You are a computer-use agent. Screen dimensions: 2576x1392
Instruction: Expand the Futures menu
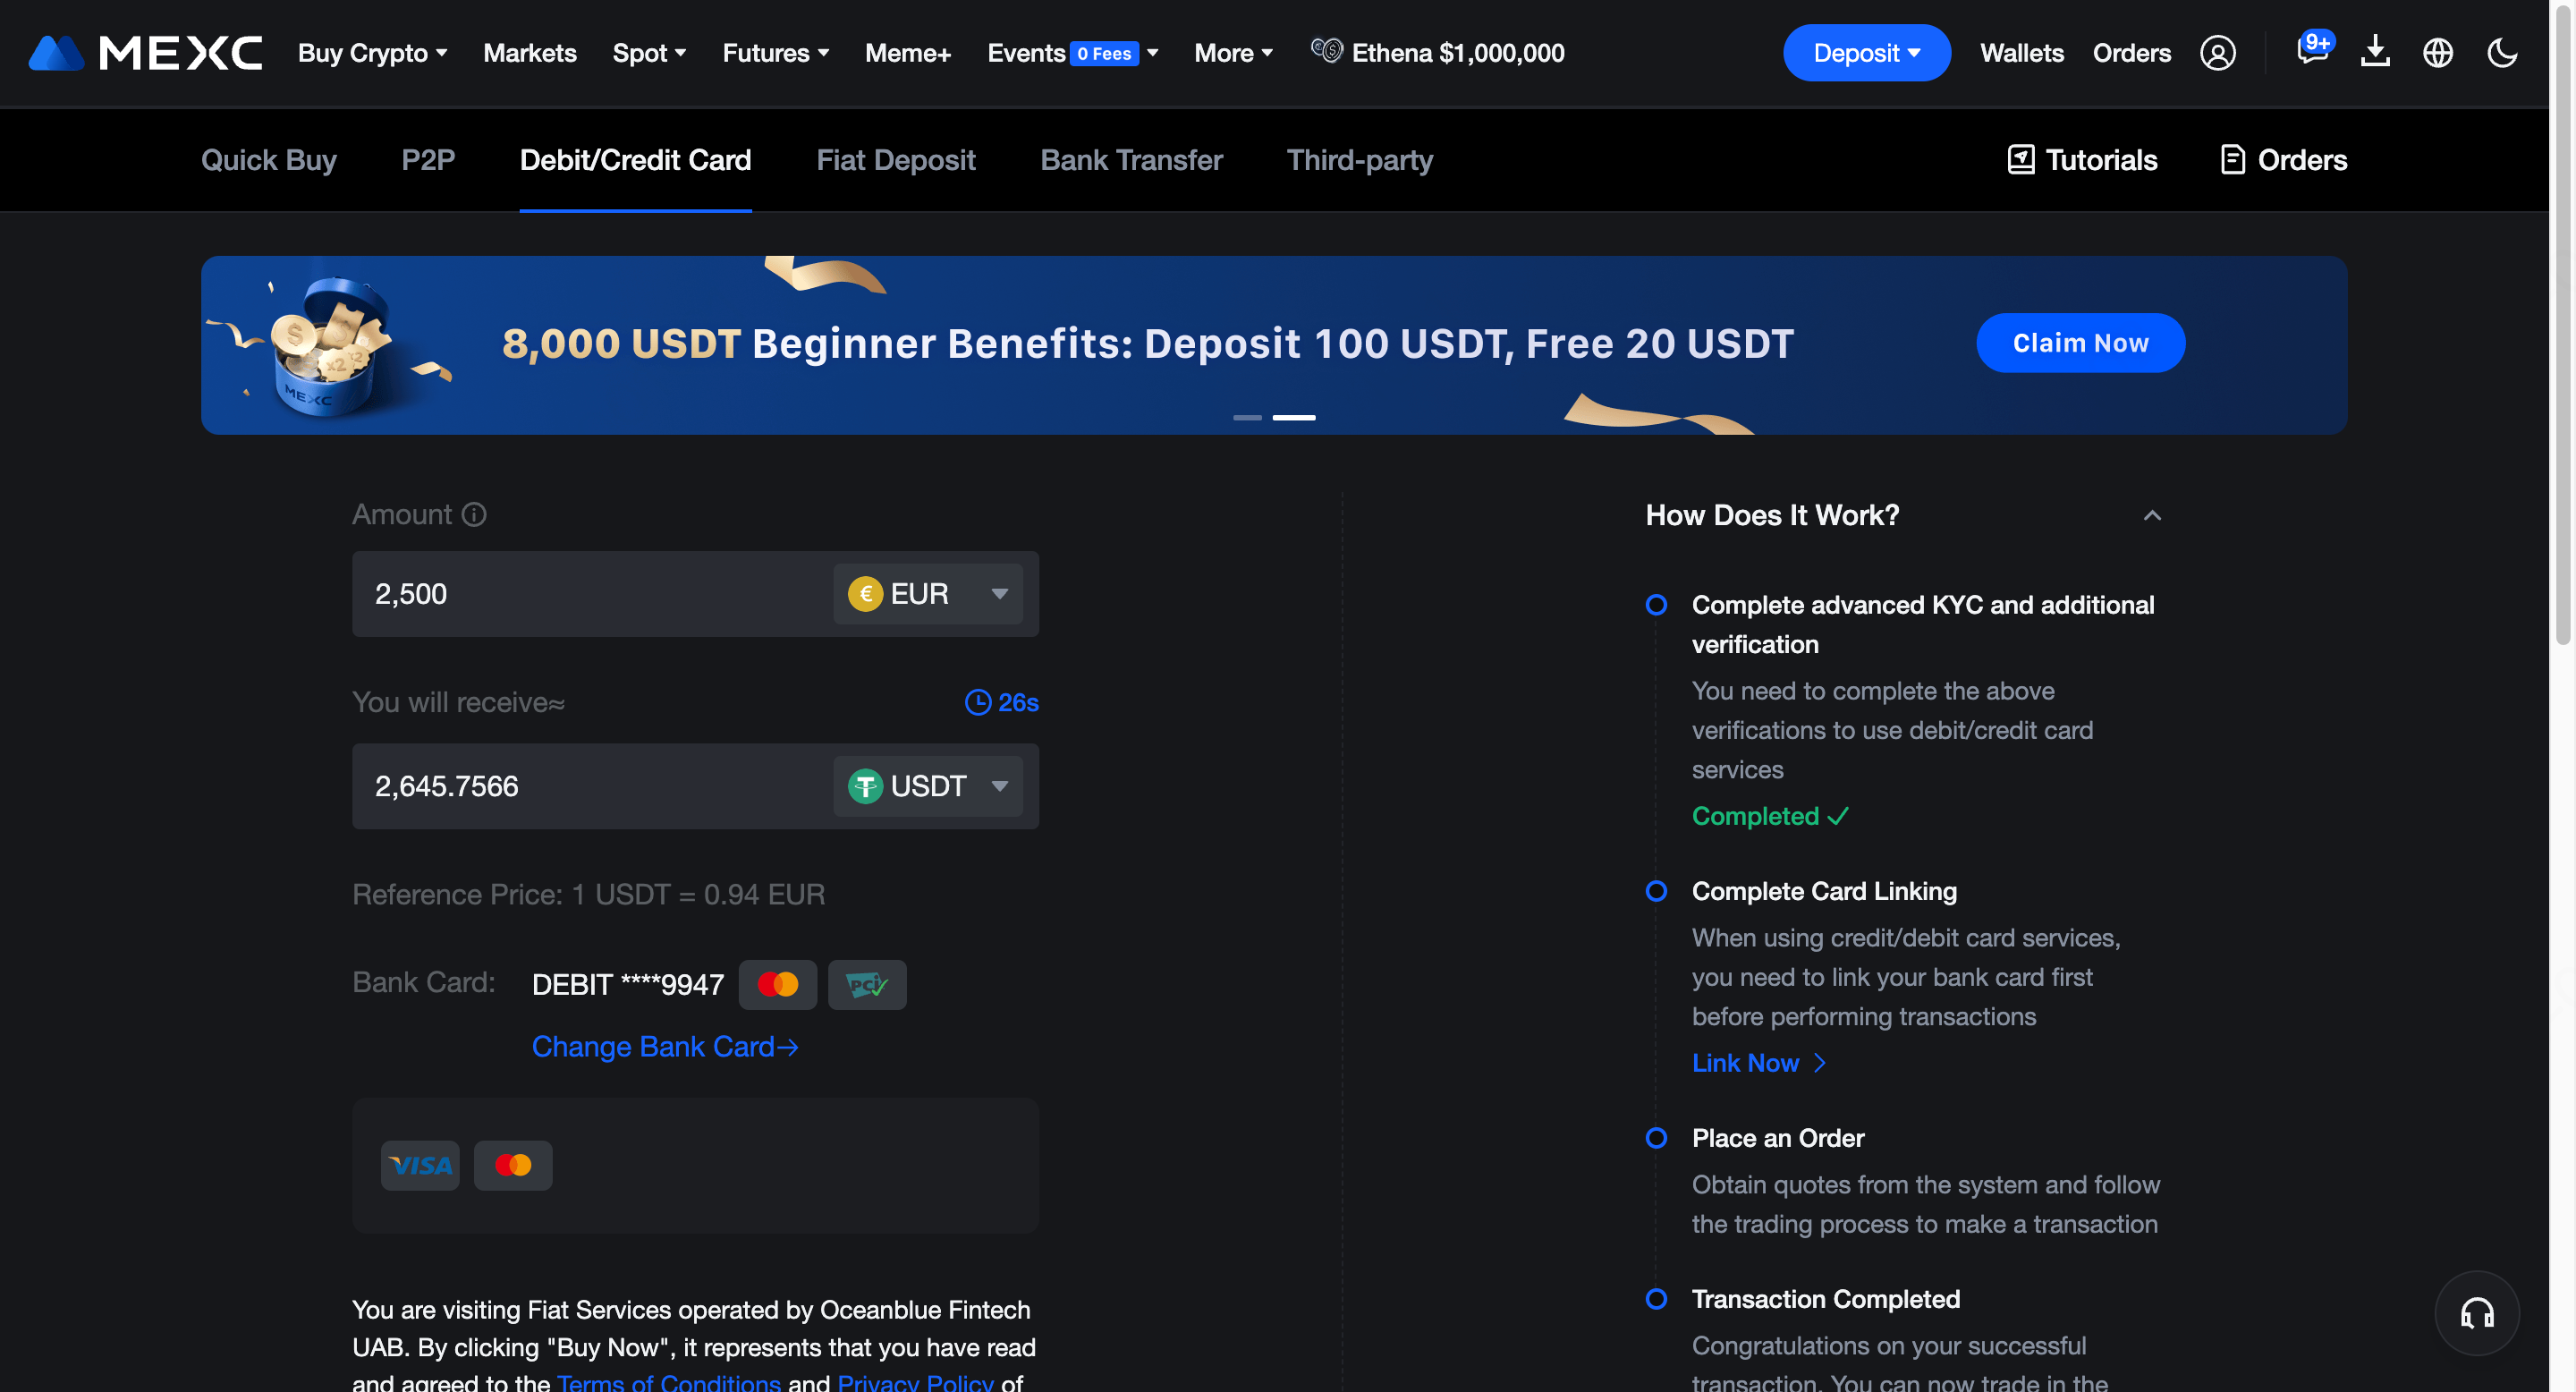775,53
